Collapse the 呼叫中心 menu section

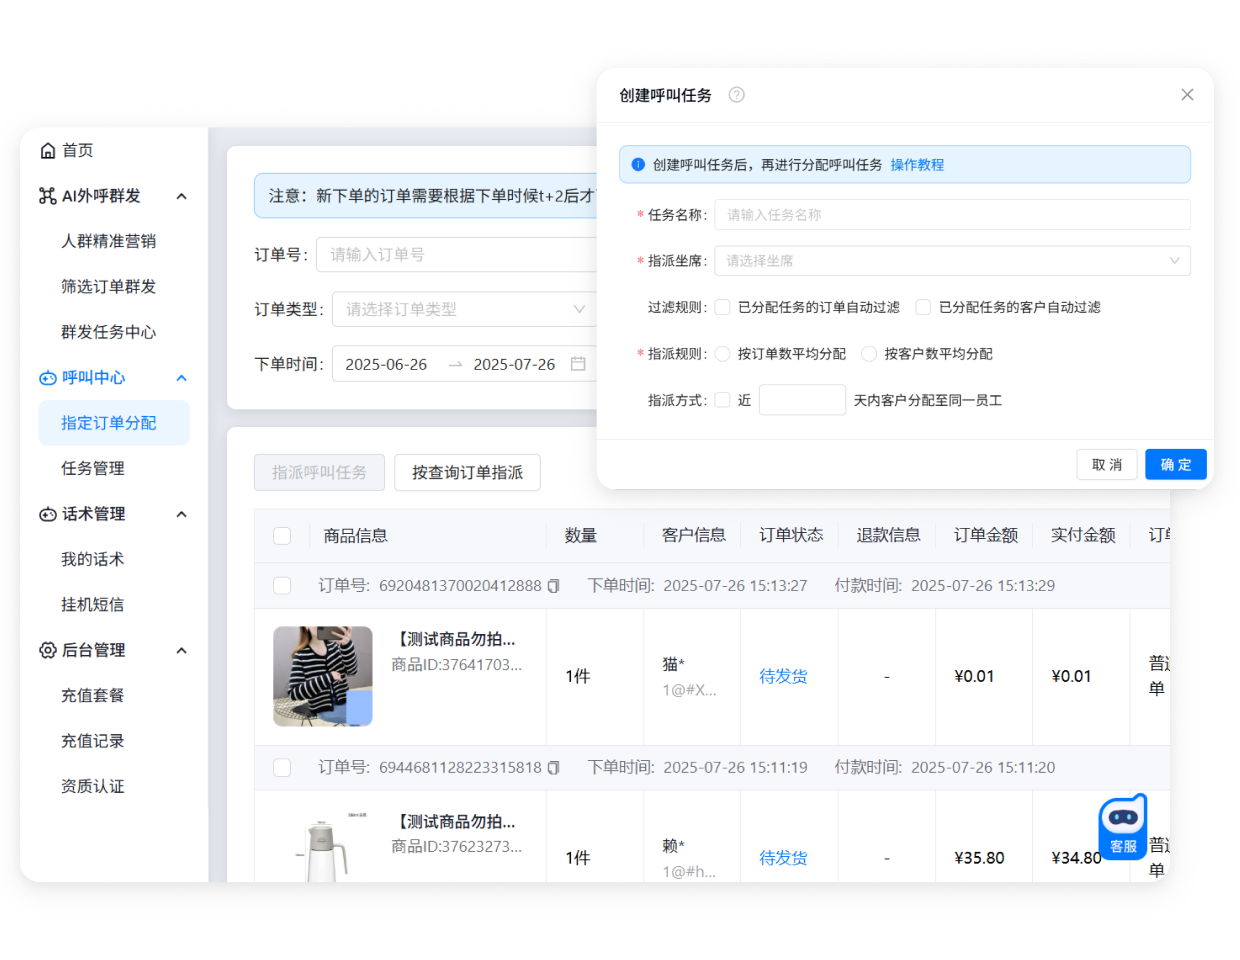tap(181, 378)
